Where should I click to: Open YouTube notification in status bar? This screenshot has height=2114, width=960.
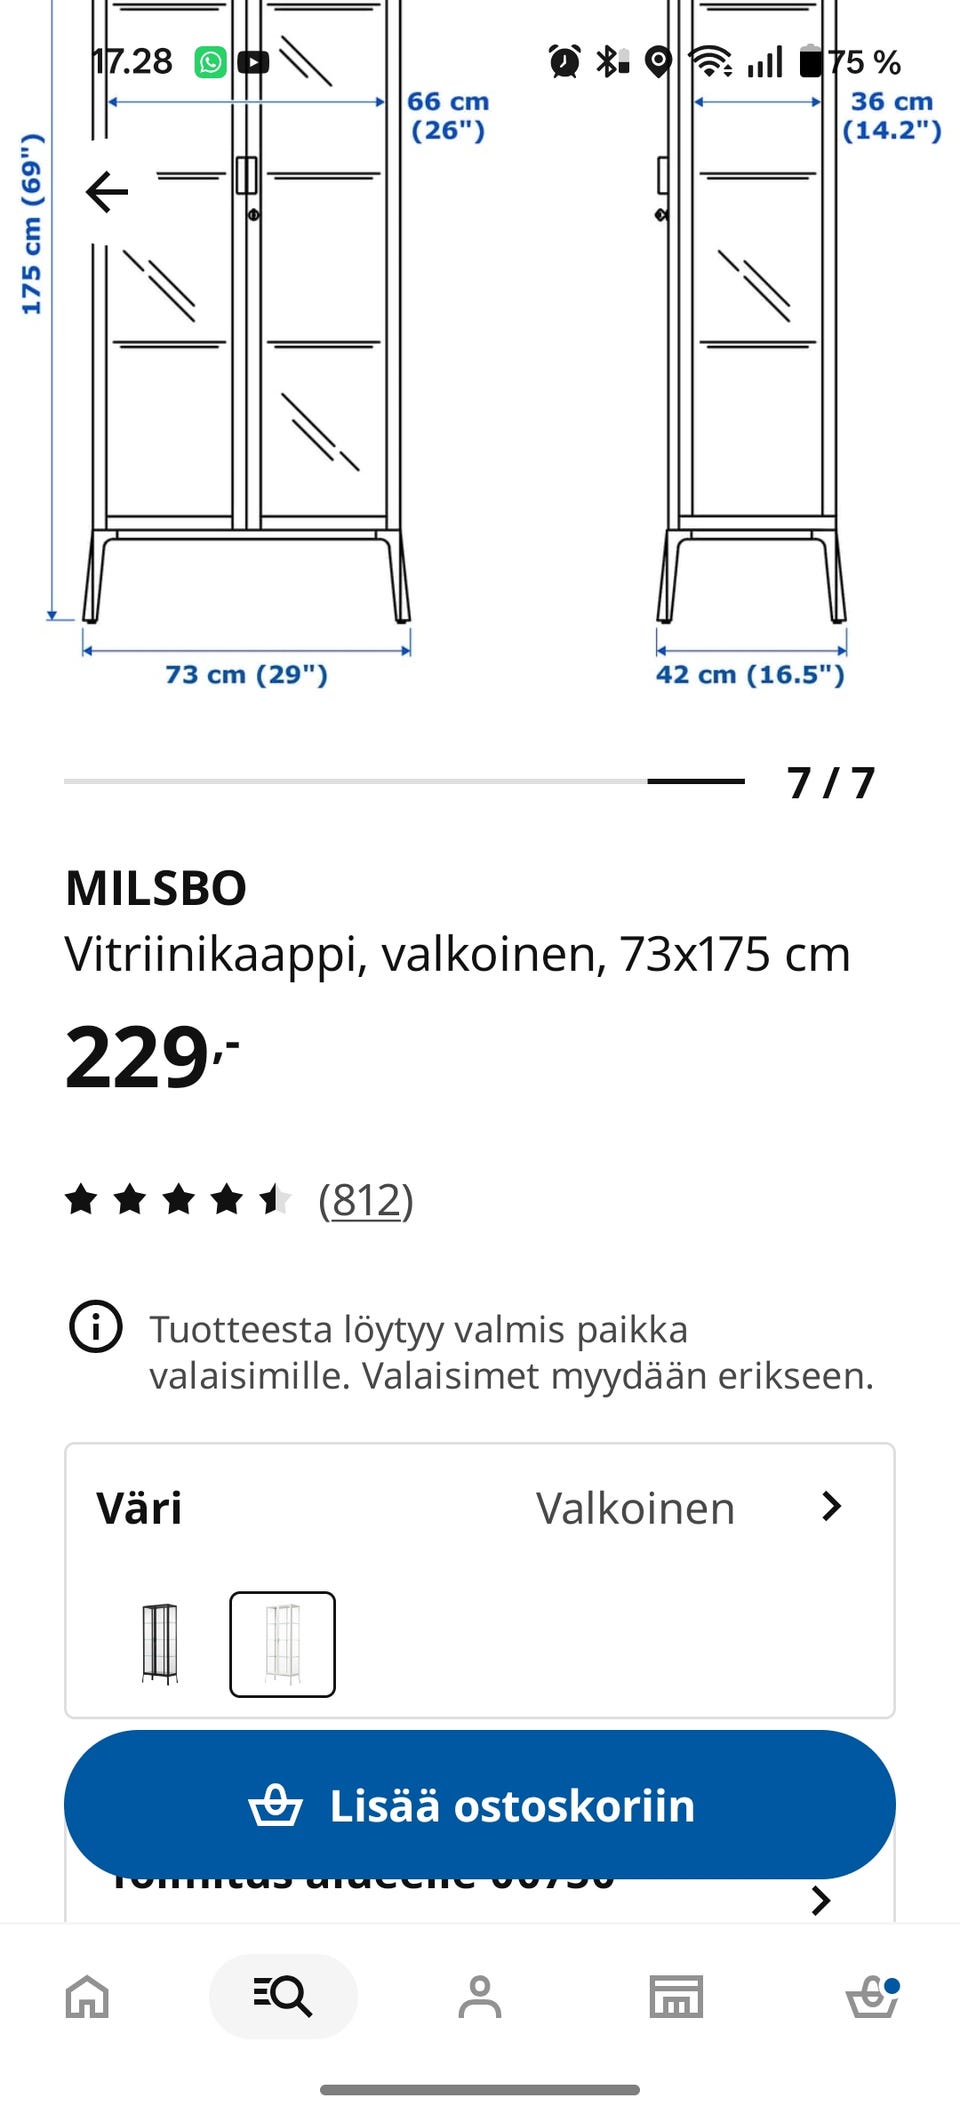[x=253, y=62]
